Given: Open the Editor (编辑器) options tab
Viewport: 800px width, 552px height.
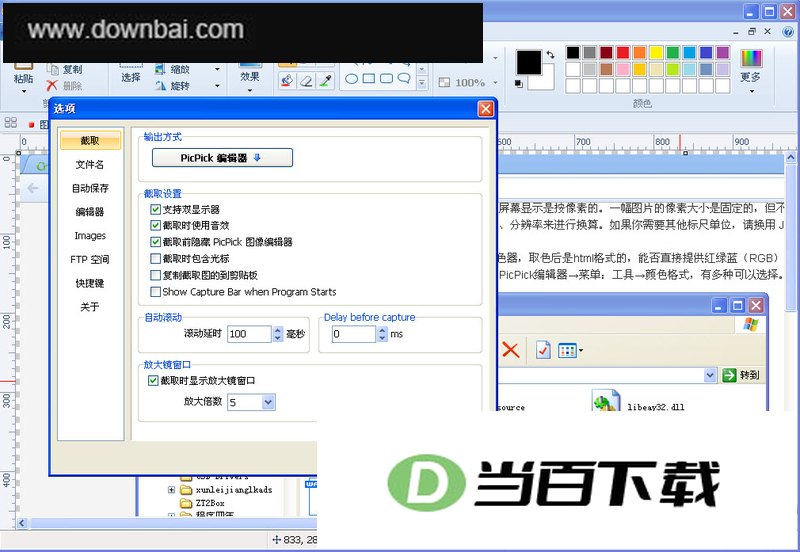Looking at the screenshot, I should [90, 212].
